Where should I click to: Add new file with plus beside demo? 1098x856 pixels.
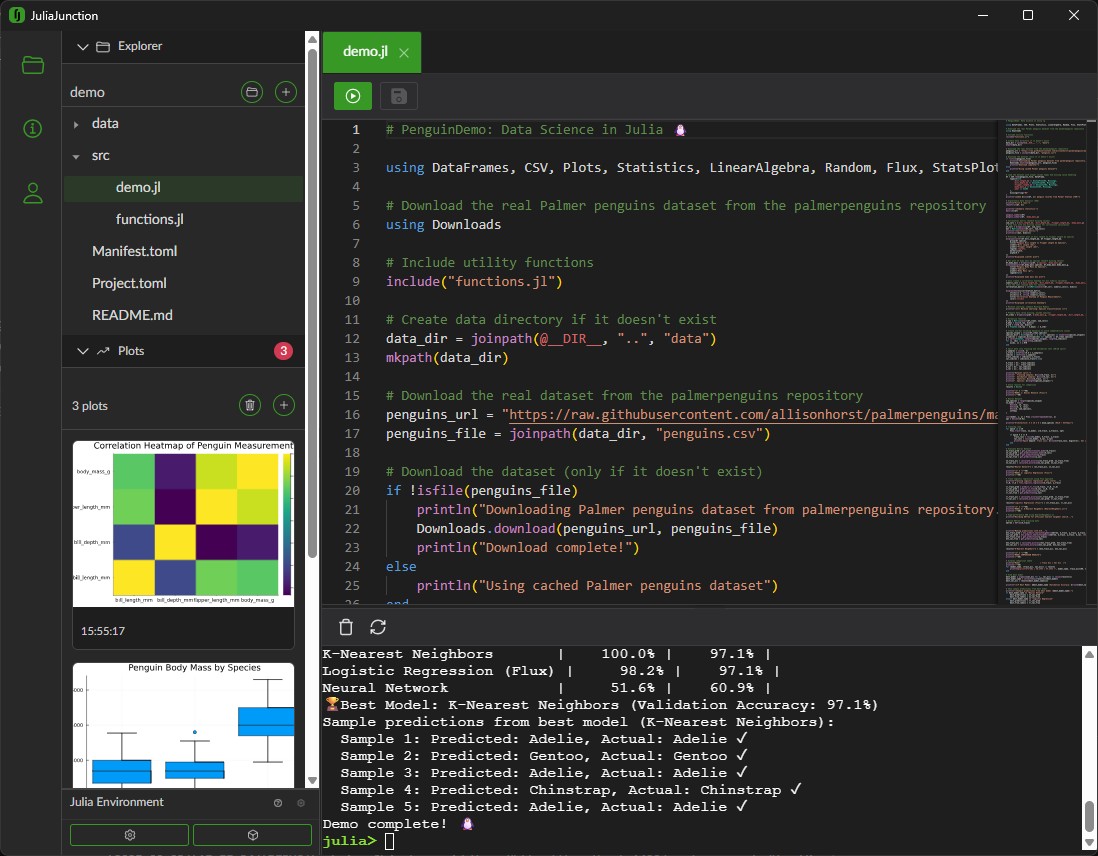point(286,92)
